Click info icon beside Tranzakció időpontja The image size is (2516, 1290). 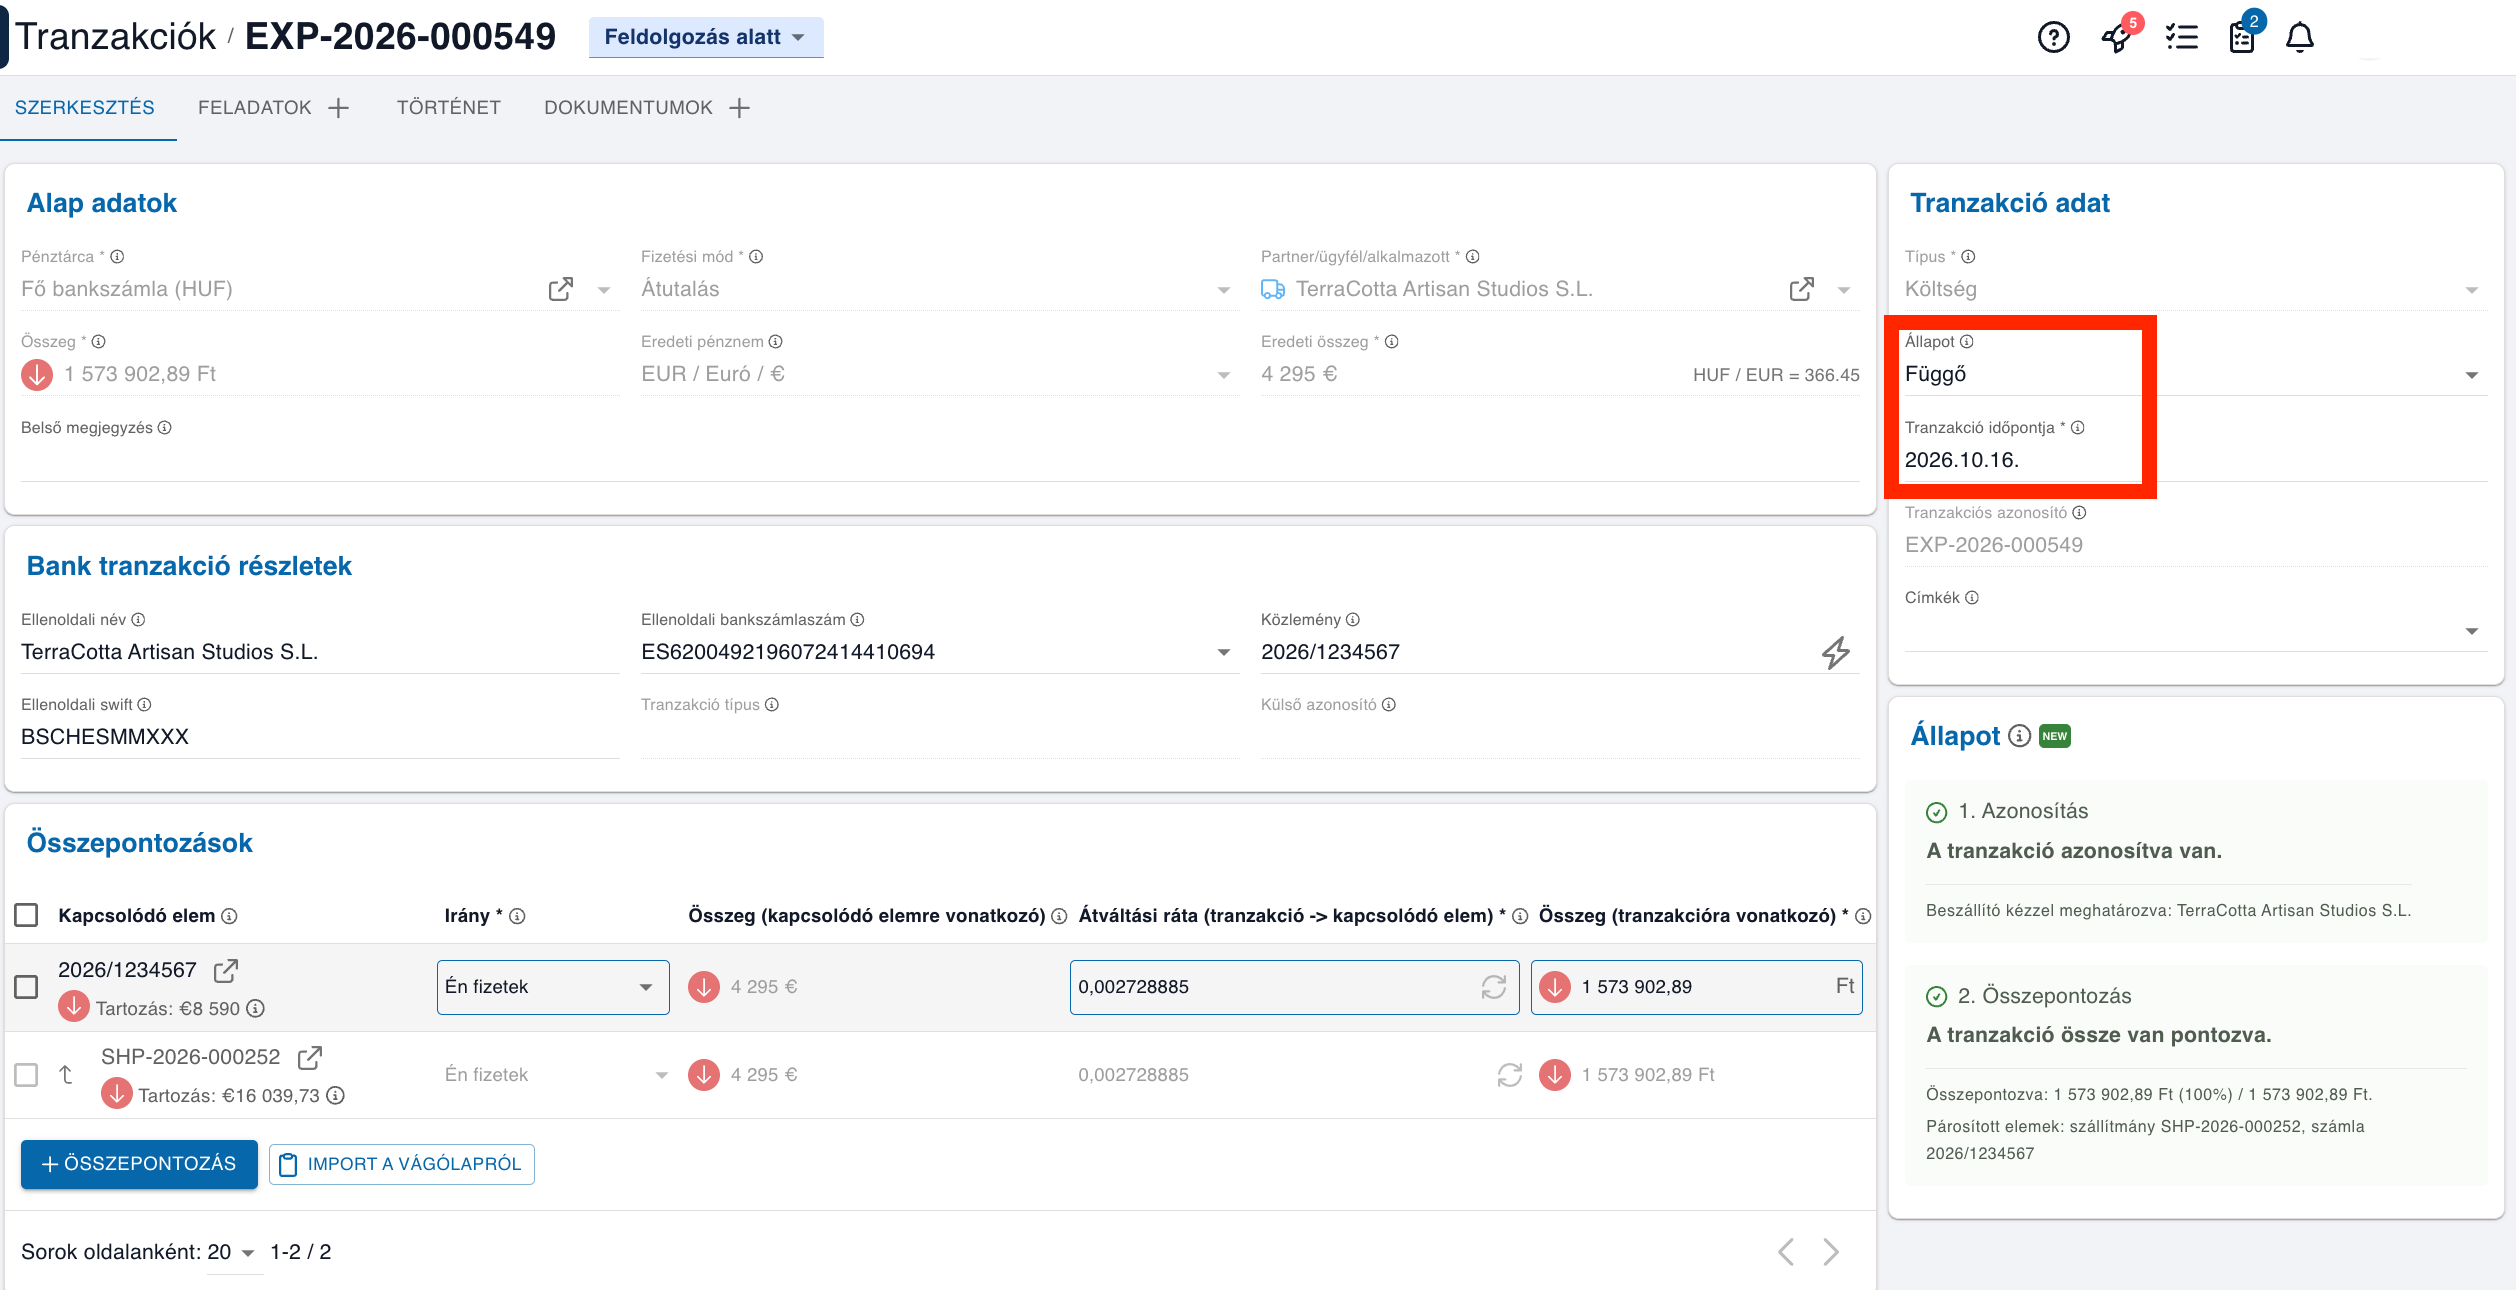pyautogui.click(x=2078, y=428)
